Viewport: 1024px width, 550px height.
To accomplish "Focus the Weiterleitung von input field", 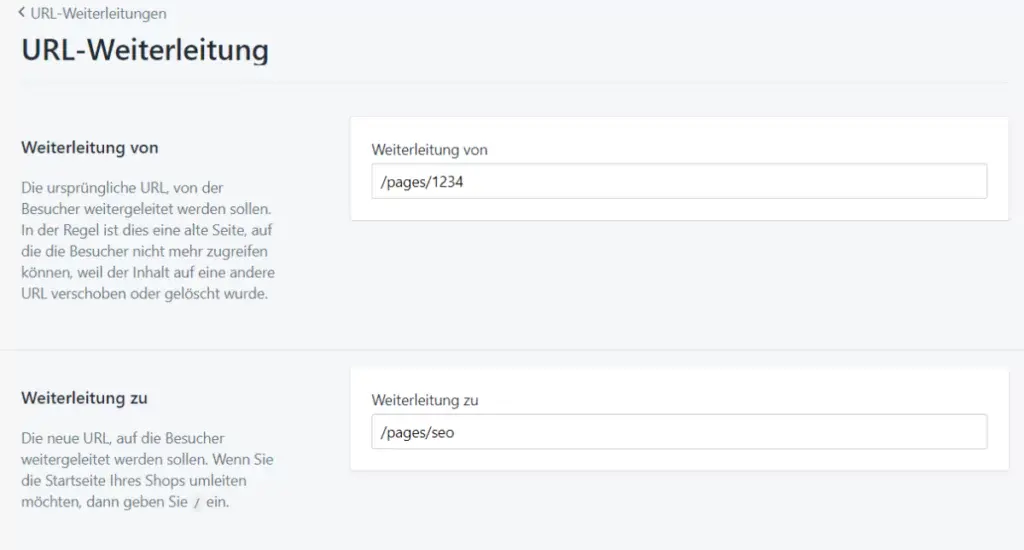I will (678, 182).
